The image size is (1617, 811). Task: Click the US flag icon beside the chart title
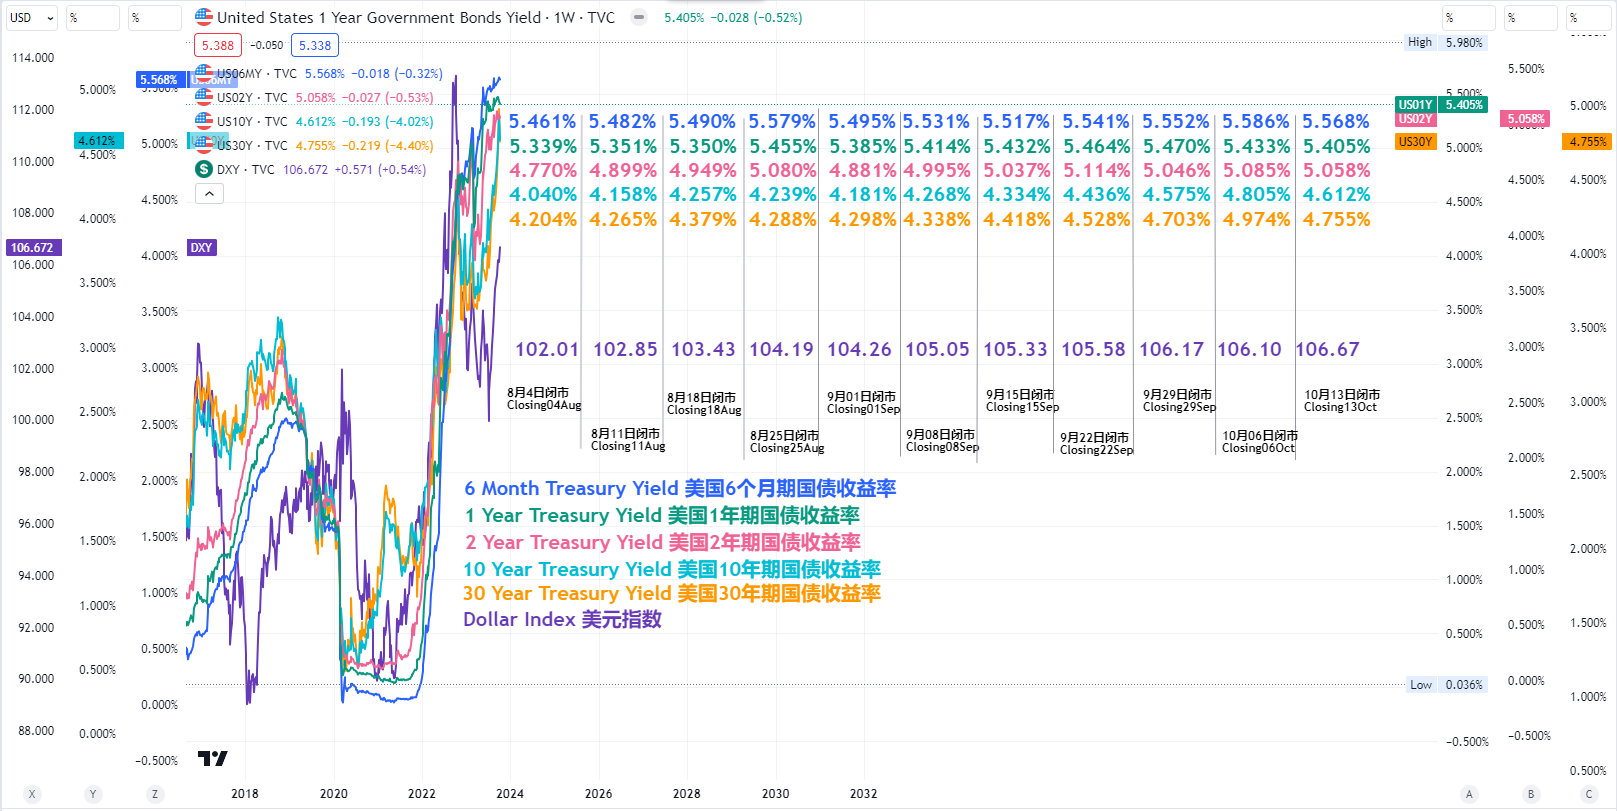pos(204,17)
